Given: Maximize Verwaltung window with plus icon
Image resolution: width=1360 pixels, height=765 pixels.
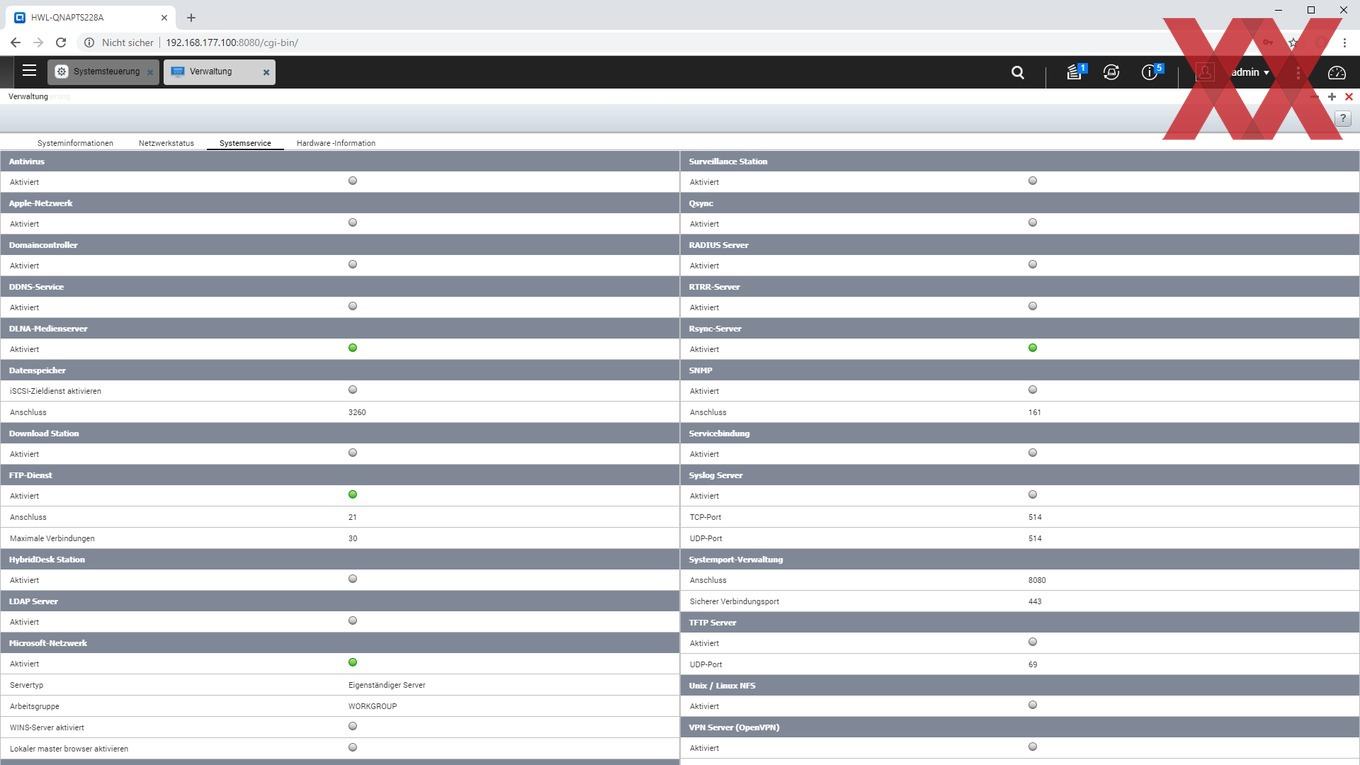Looking at the screenshot, I should (x=1332, y=97).
